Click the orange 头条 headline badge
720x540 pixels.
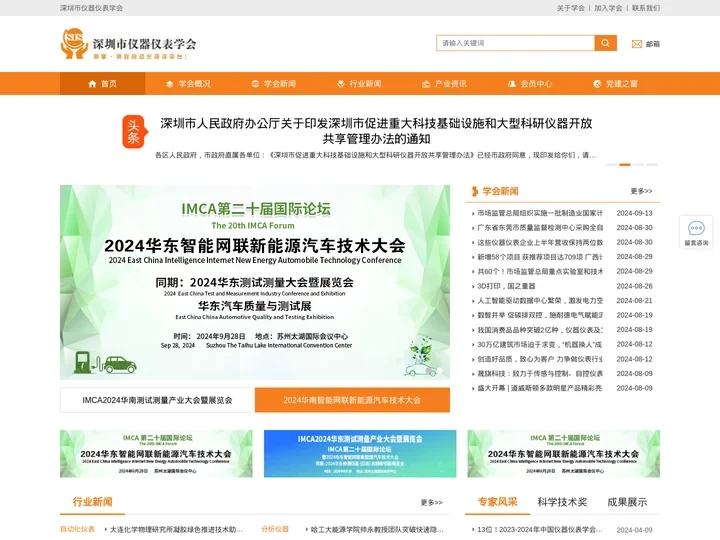click(135, 132)
